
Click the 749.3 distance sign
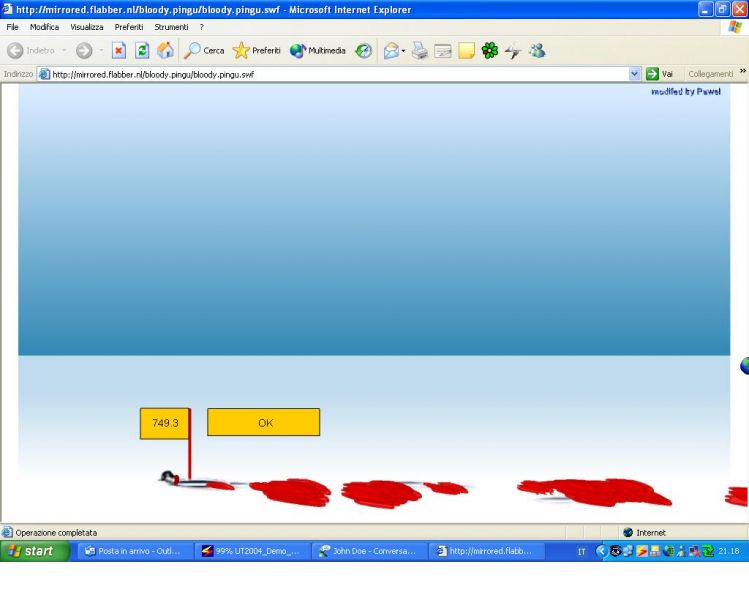(165, 423)
